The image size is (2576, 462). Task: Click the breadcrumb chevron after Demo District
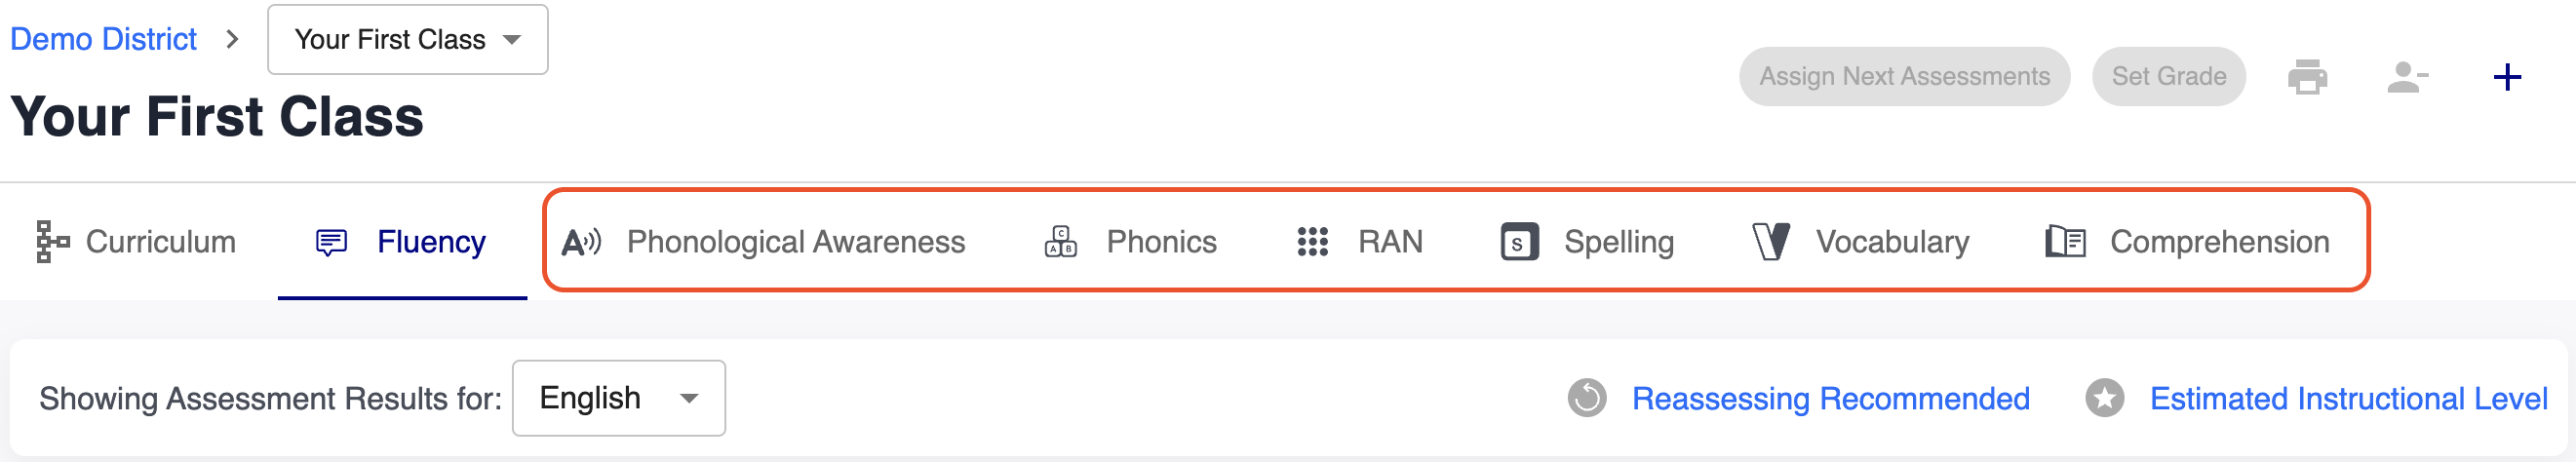232,39
